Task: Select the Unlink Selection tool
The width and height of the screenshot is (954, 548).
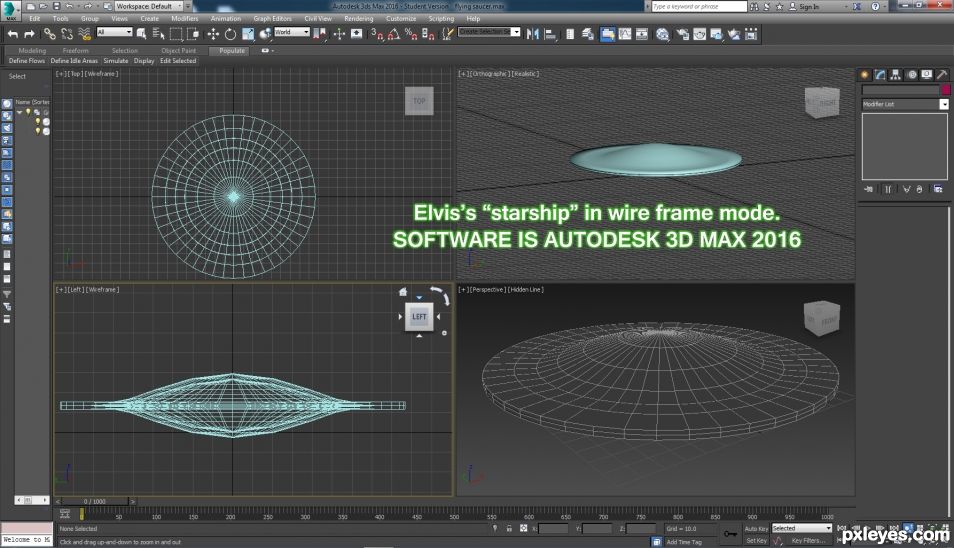Action: pos(67,34)
